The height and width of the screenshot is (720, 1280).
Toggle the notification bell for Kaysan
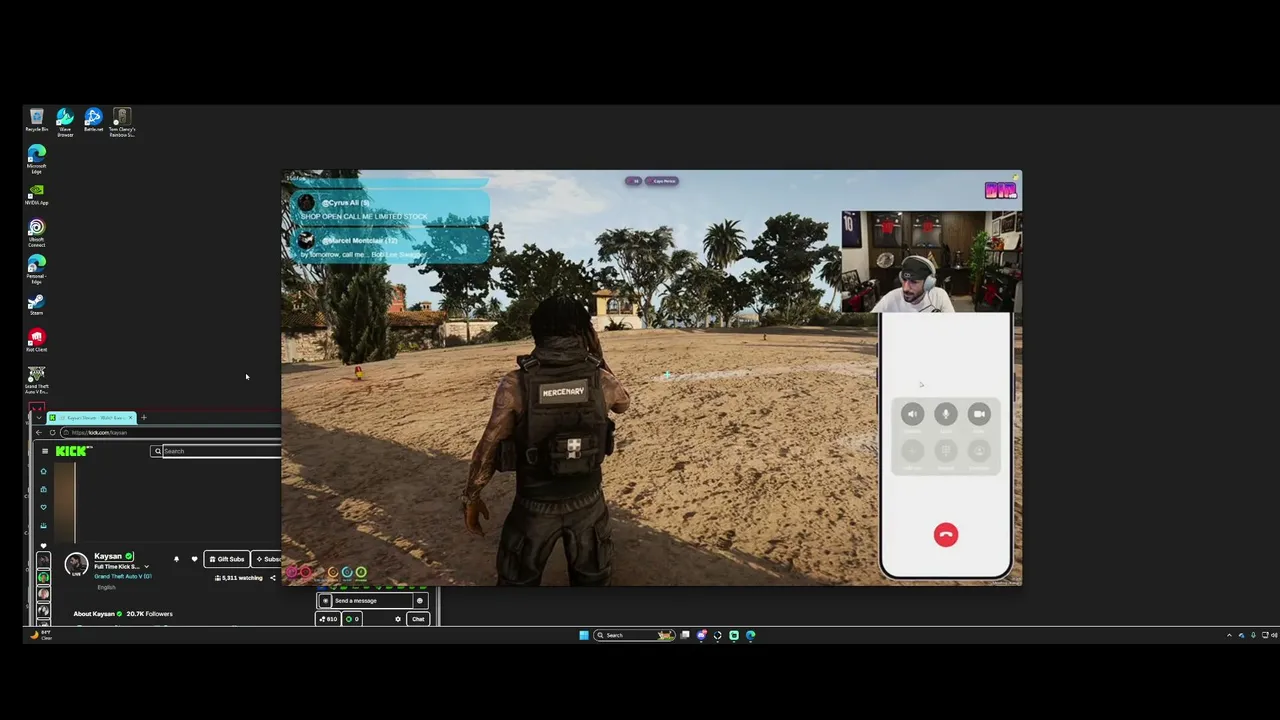click(x=176, y=559)
